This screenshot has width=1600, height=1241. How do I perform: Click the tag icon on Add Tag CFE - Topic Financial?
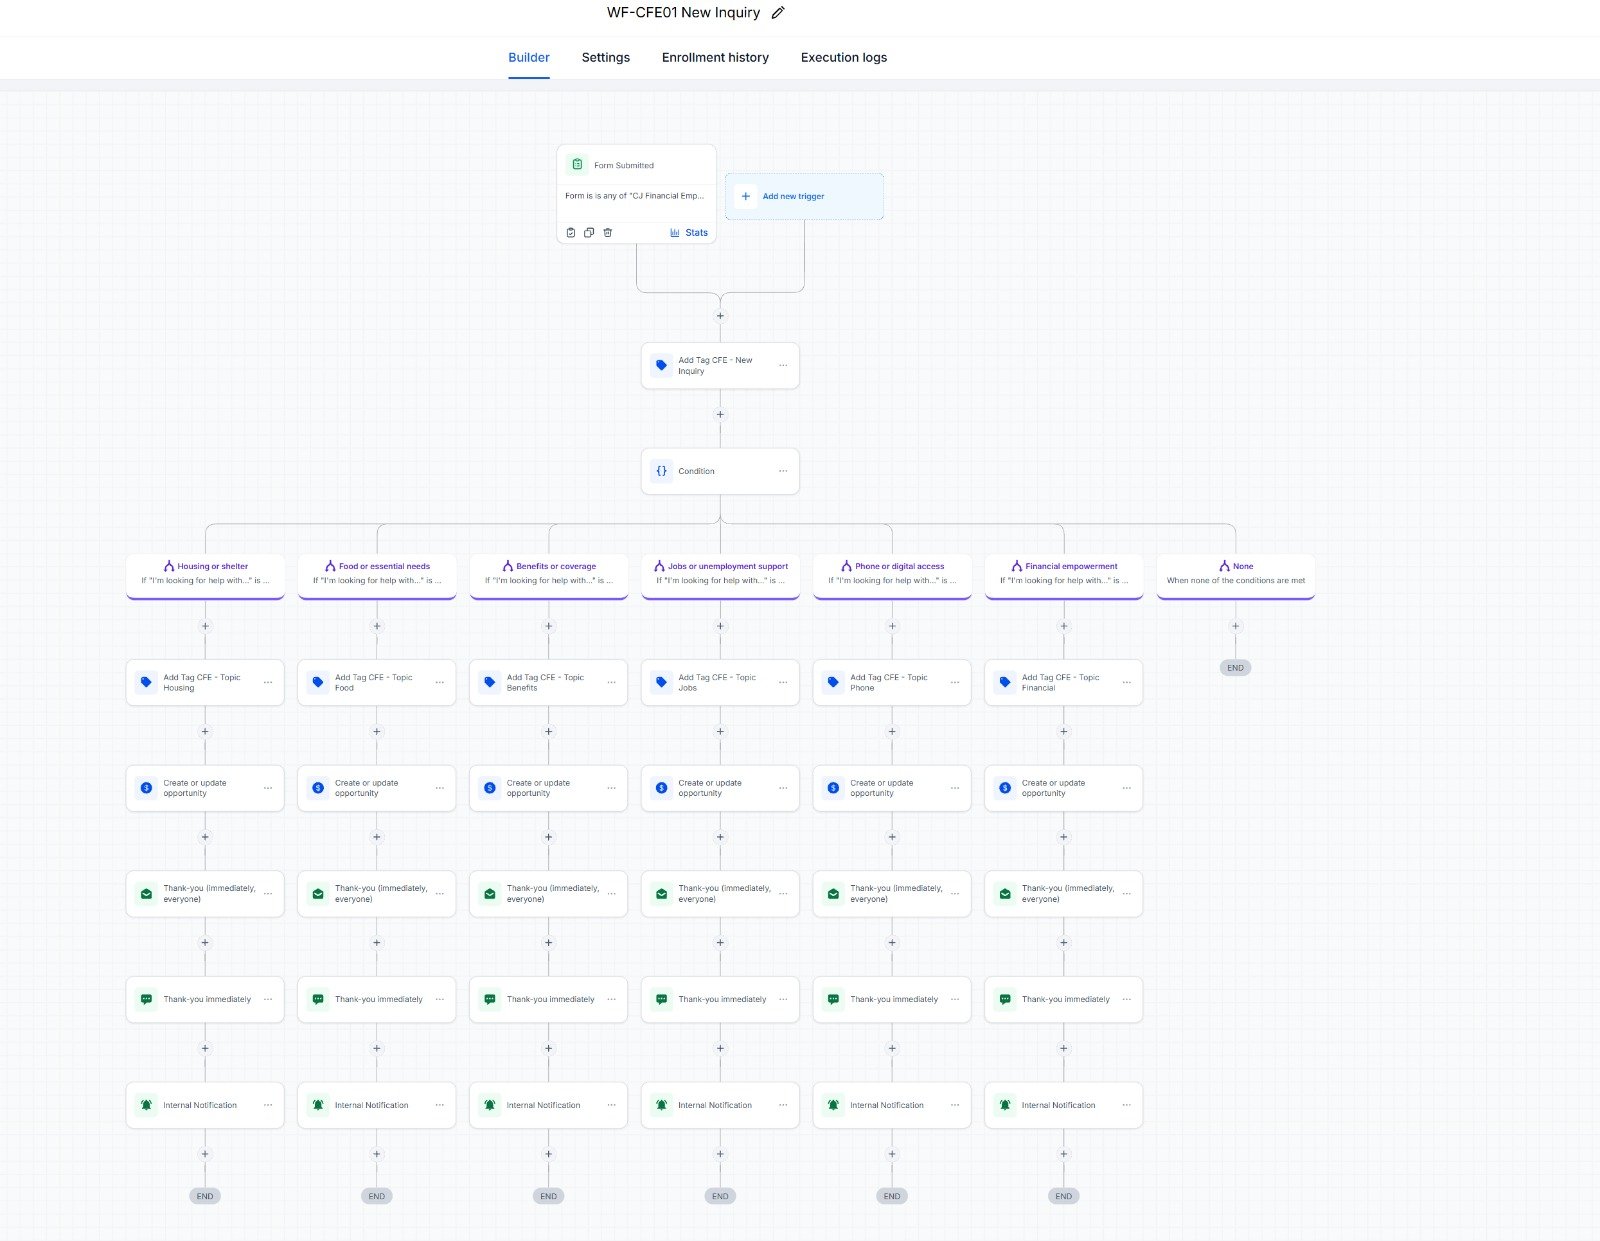1005,682
